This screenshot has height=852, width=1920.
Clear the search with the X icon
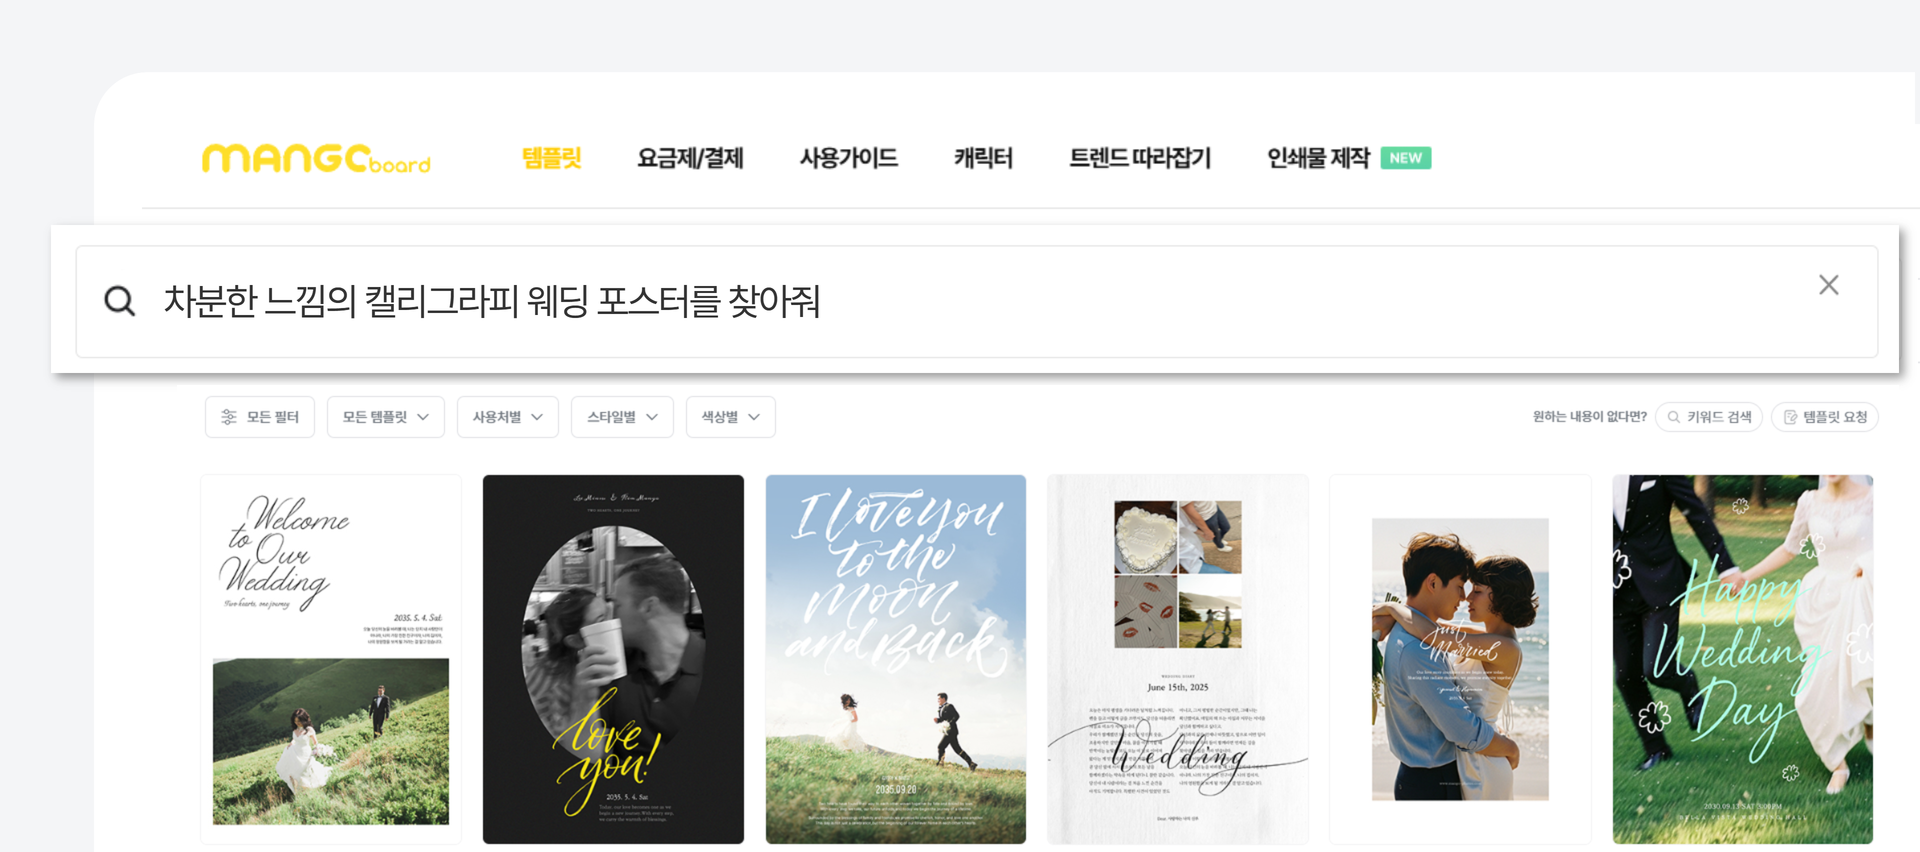[x=1828, y=285]
